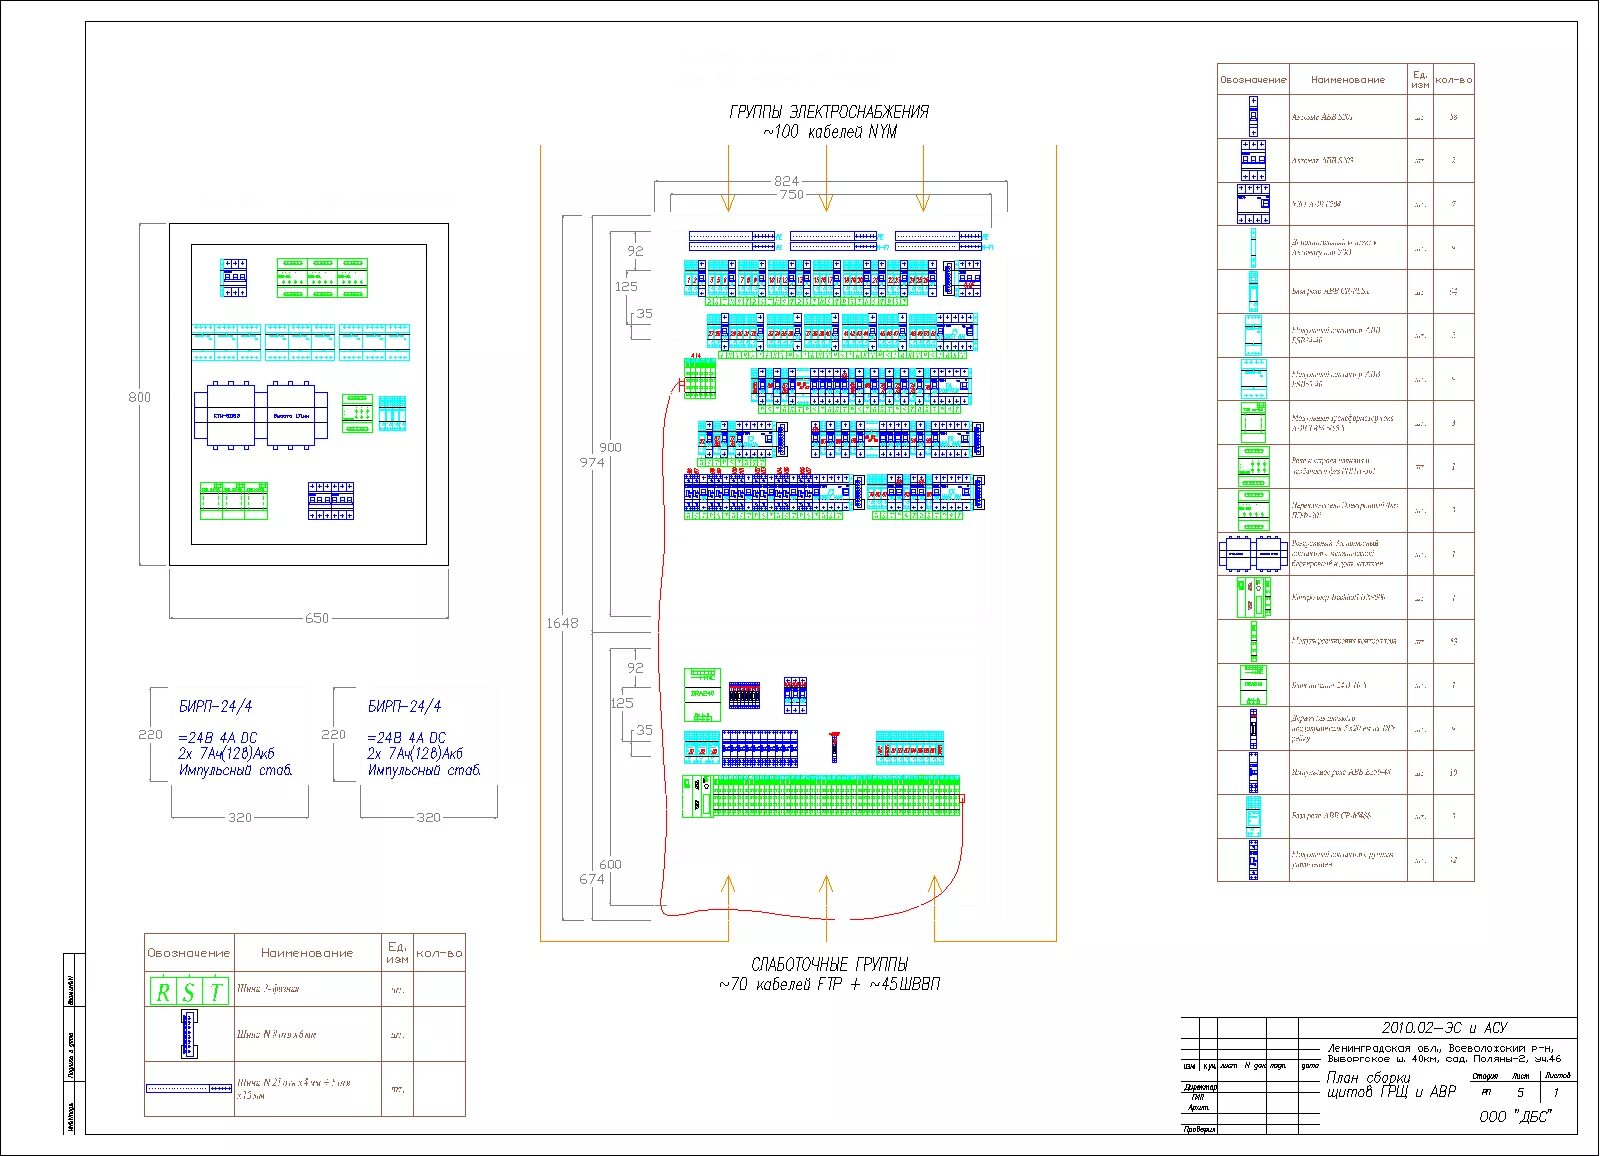Click the RST three-phase busbar symbol
1600x1156 pixels.
tap(189, 991)
